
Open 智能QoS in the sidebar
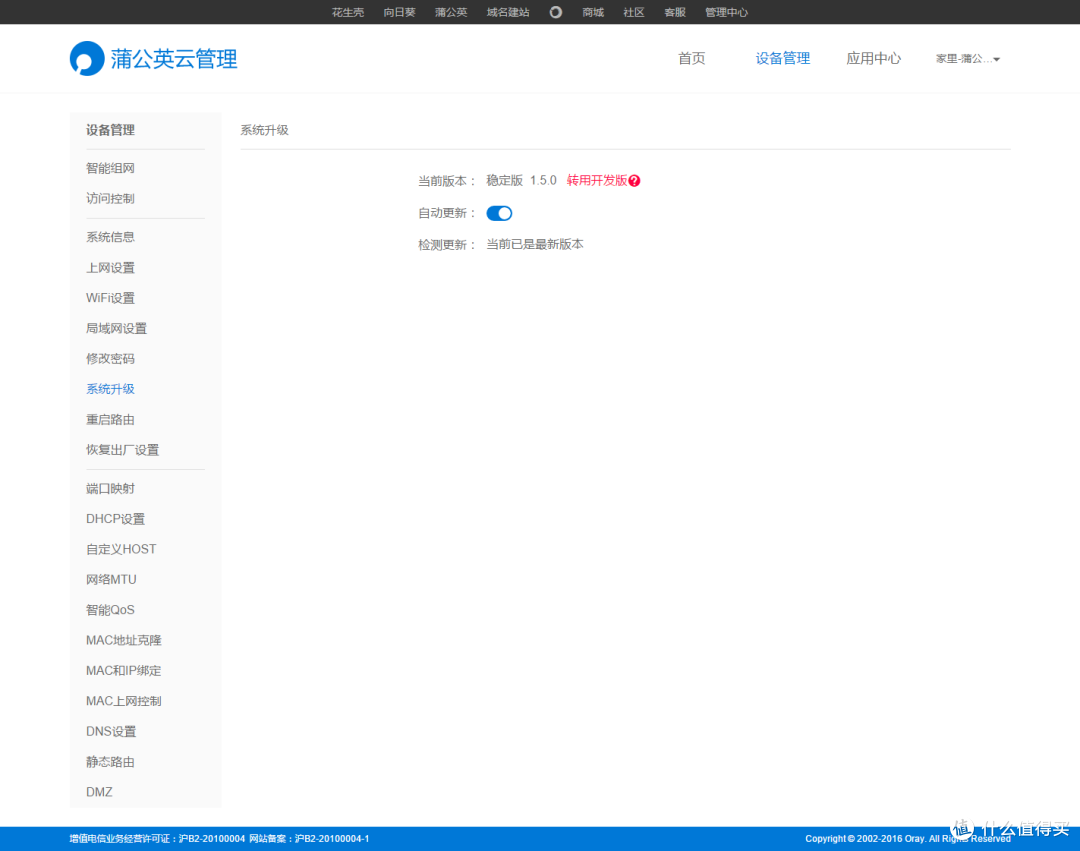coord(110,610)
